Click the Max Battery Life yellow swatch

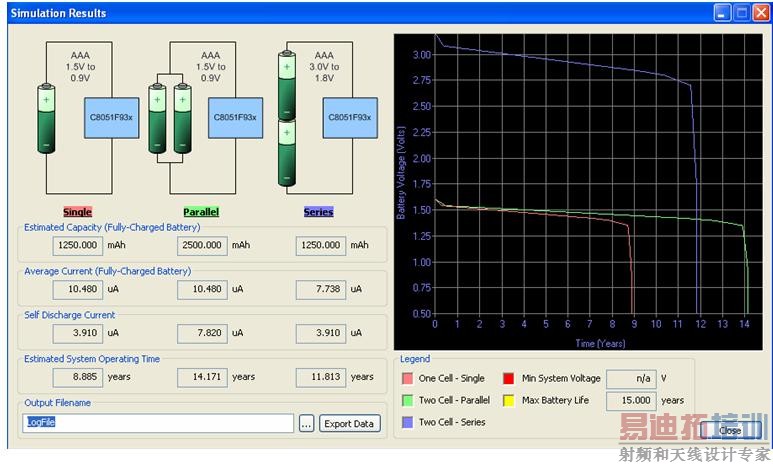[x=508, y=401]
